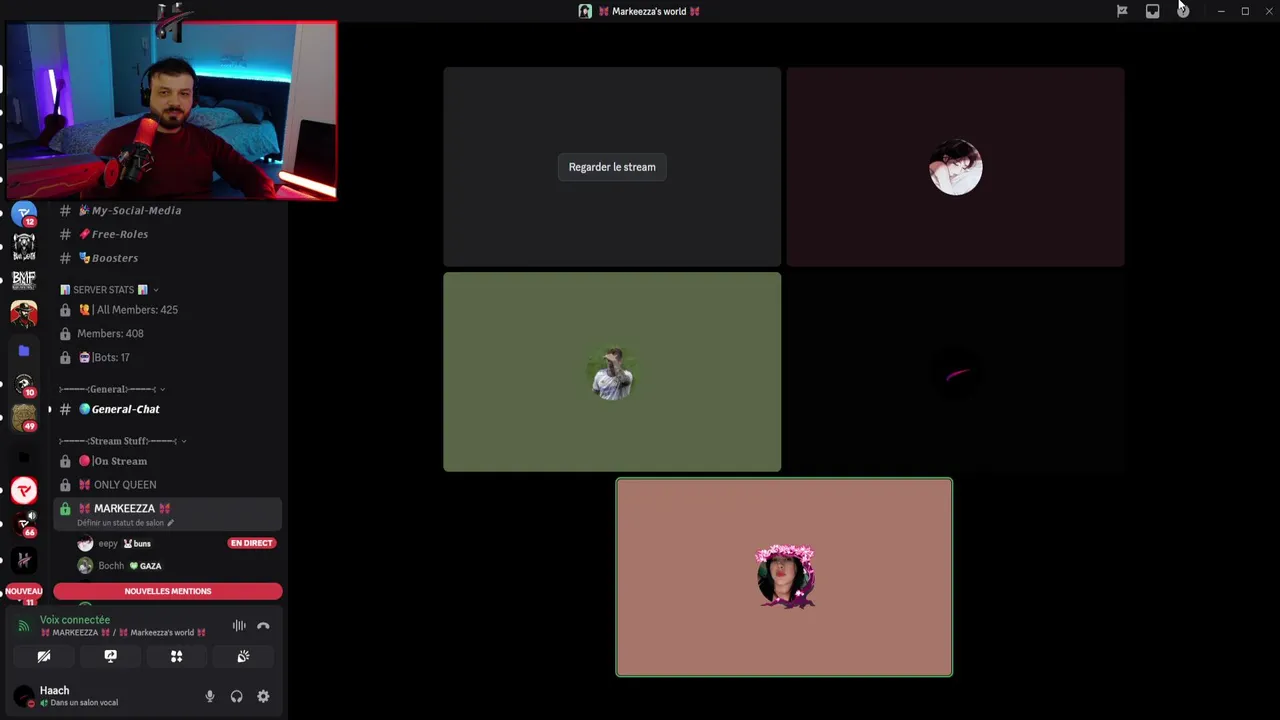Toggle noise suppression waveform icon
The height and width of the screenshot is (720, 1280).
(239, 626)
